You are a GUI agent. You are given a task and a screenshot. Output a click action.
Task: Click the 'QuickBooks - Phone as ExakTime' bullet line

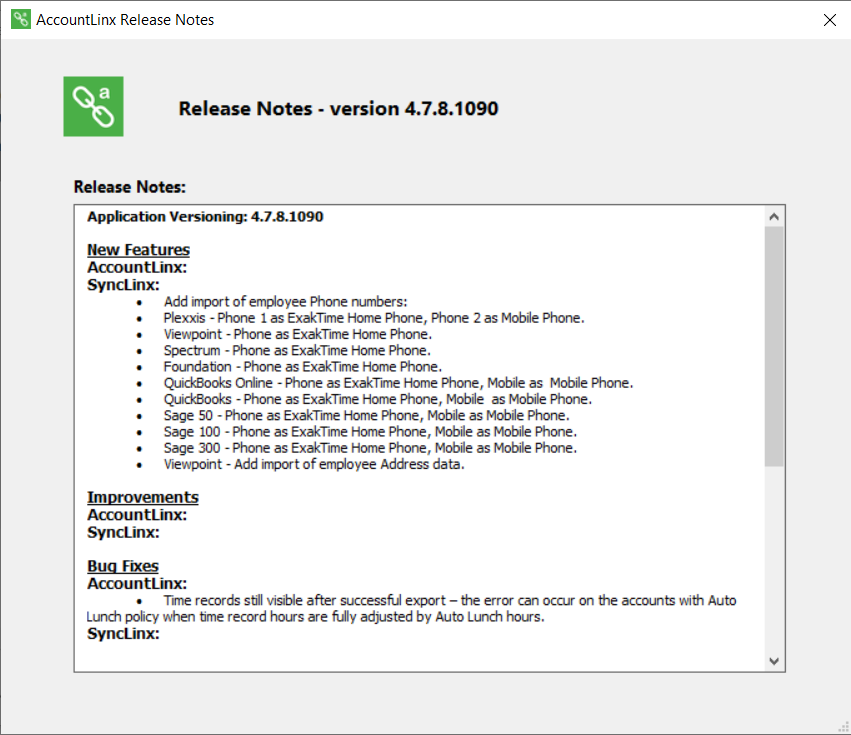pos(378,400)
